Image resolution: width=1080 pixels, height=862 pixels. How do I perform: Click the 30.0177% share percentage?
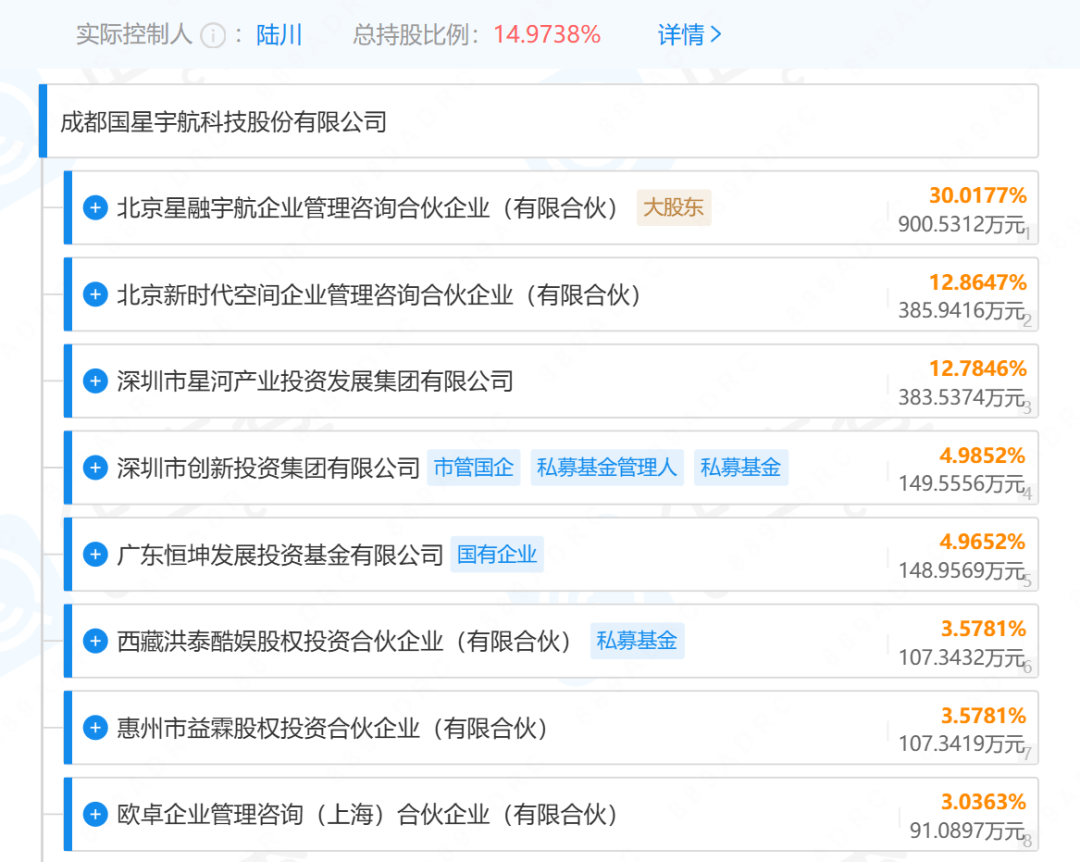tap(977, 196)
